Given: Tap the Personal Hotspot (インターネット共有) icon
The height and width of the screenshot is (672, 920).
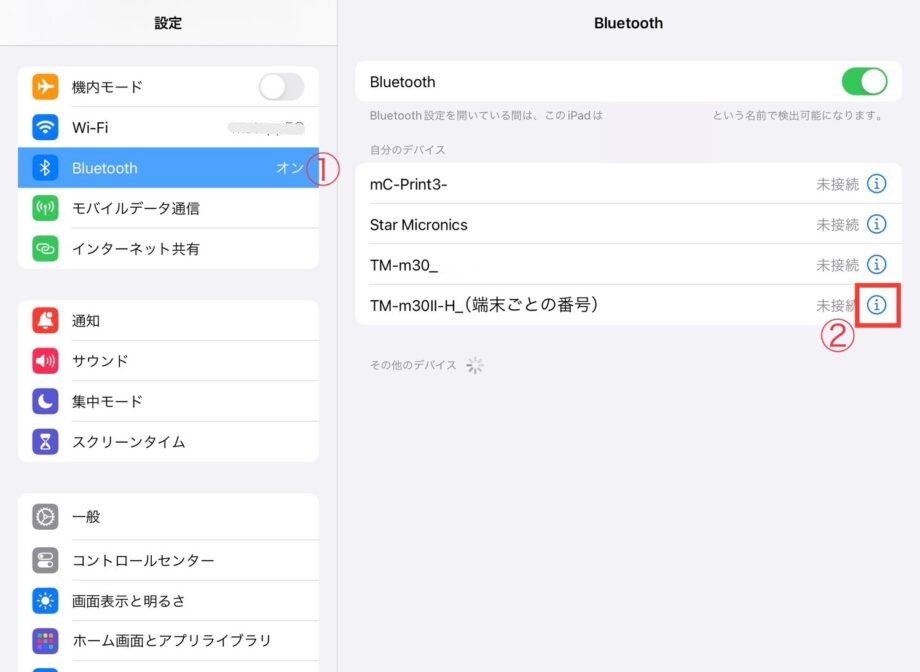Looking at the screenshot, I should point(45,248).
